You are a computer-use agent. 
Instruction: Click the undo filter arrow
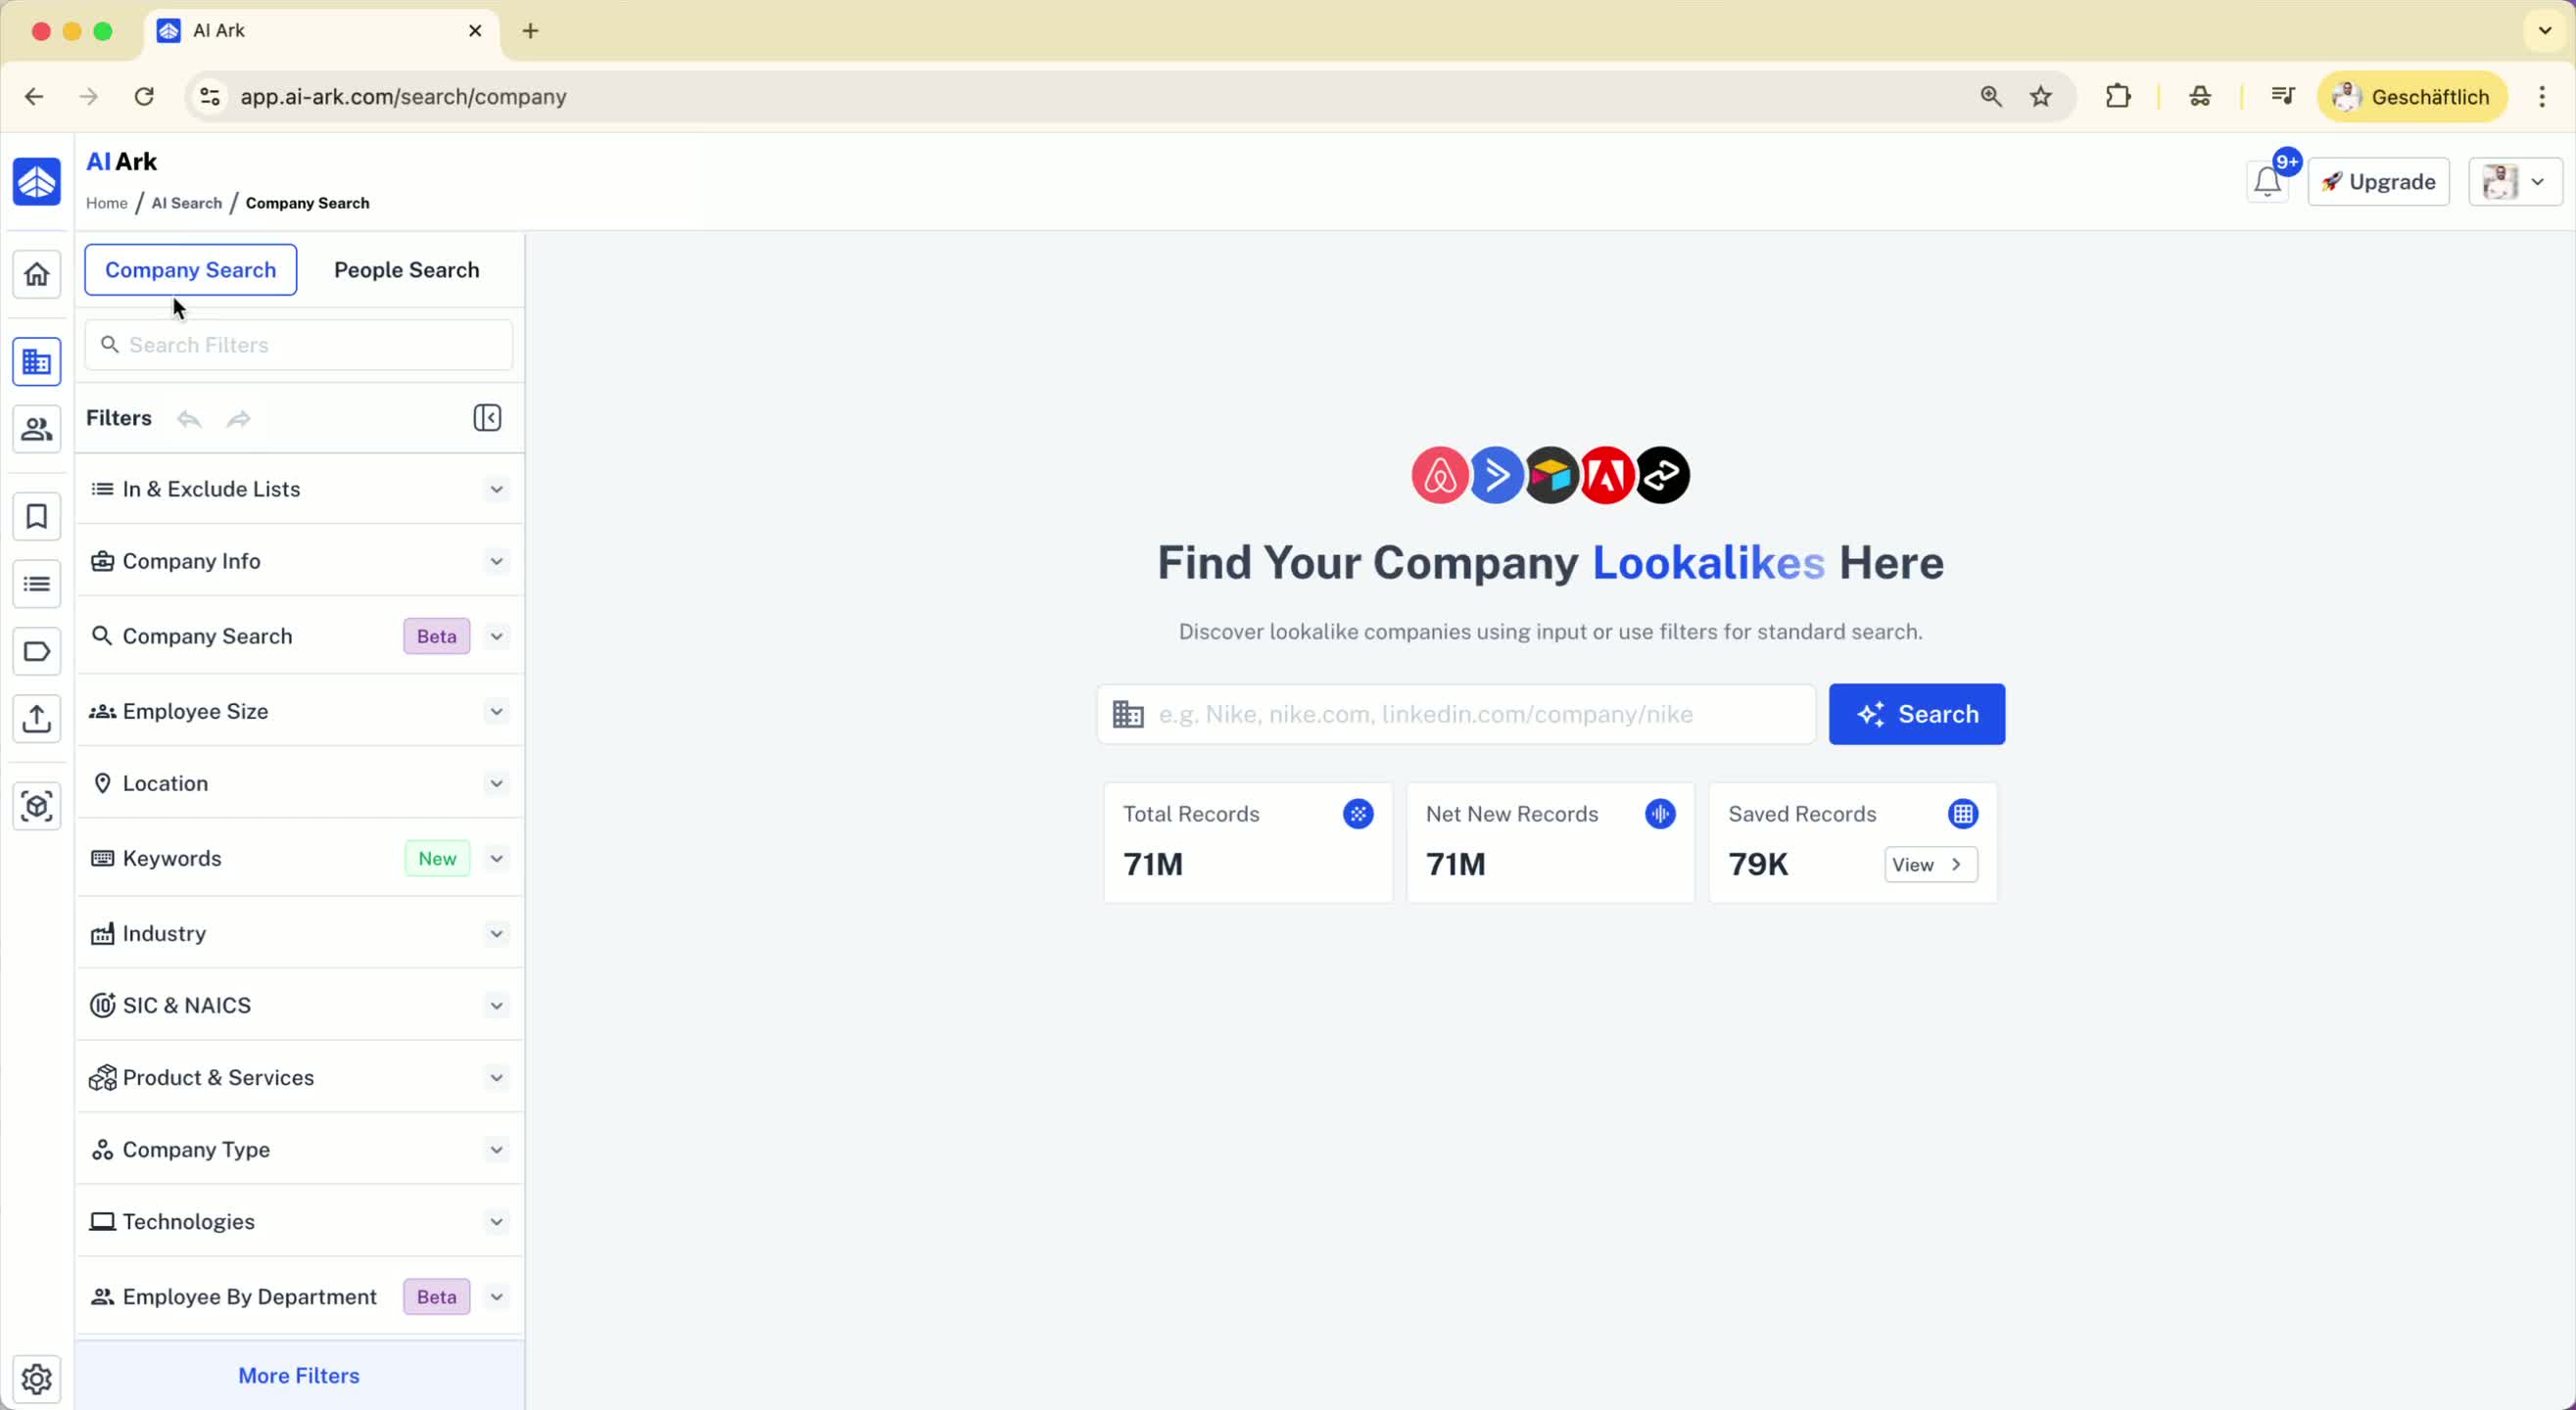(x=189, y=419)
